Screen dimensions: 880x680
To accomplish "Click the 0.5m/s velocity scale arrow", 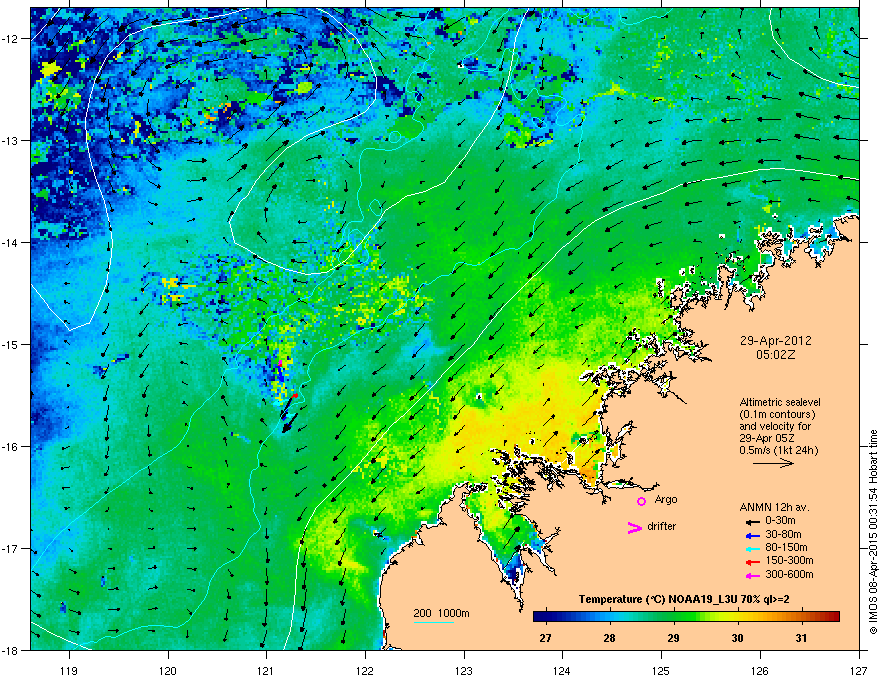I will 773,463.
